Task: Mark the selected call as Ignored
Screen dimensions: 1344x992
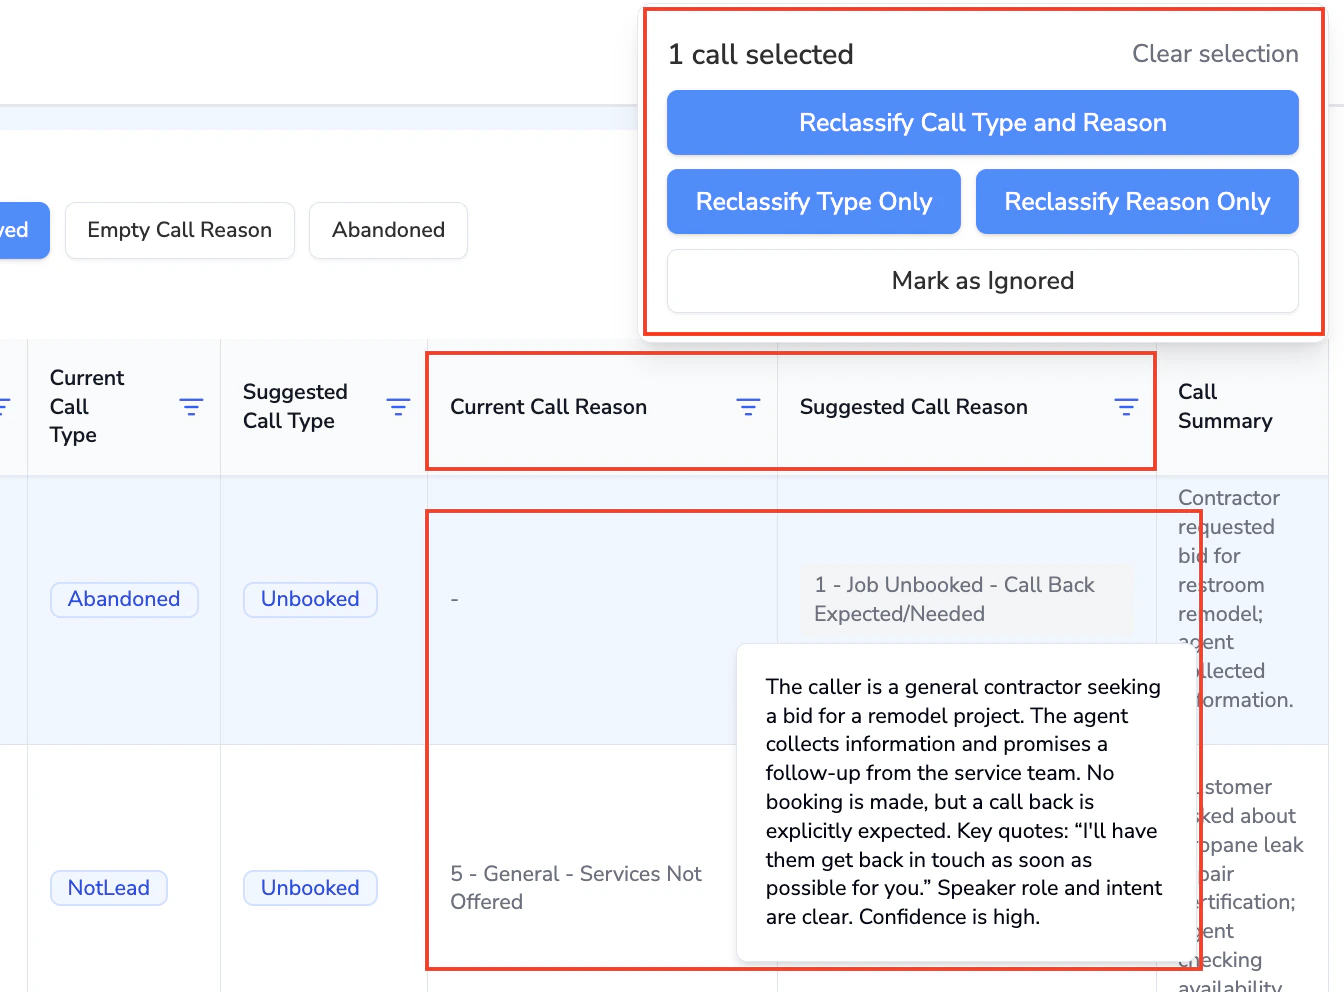Action: pyautogui.click(x=982, y=281)
